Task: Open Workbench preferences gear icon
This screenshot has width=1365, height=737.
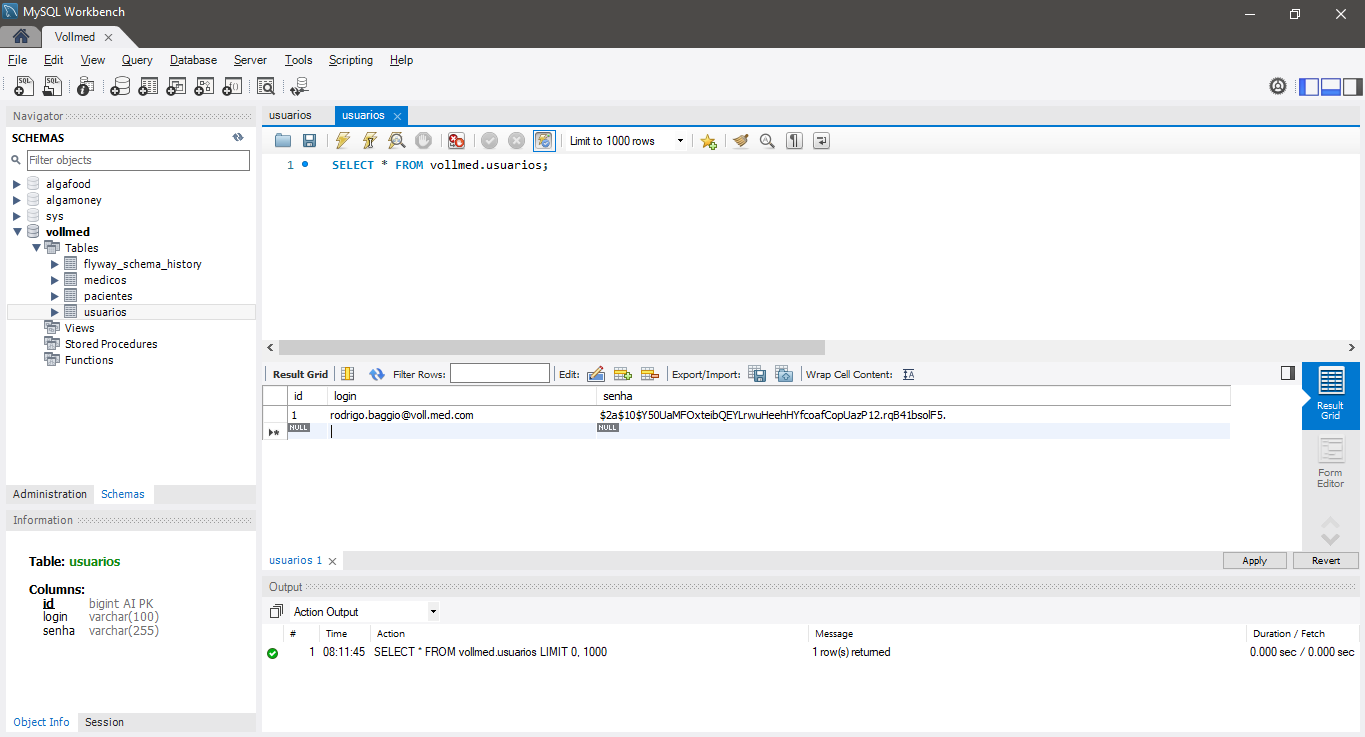Action: pos(1278,86)
